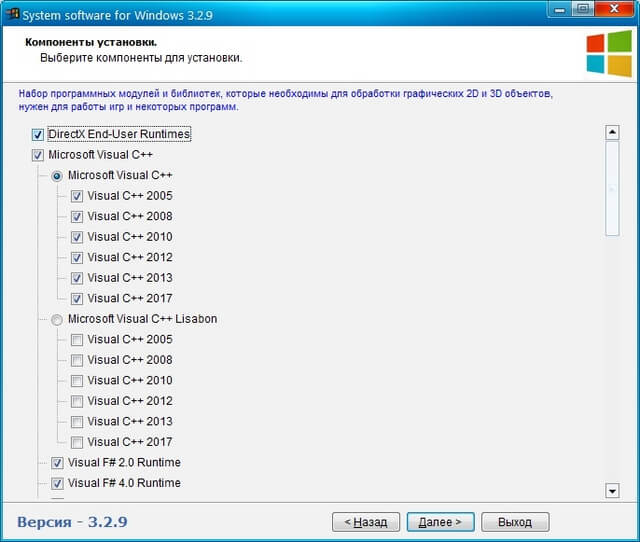Viewport: 640px width, 542px height.
Task: Click the scrollbar down arrow
Action: point(612,491)
